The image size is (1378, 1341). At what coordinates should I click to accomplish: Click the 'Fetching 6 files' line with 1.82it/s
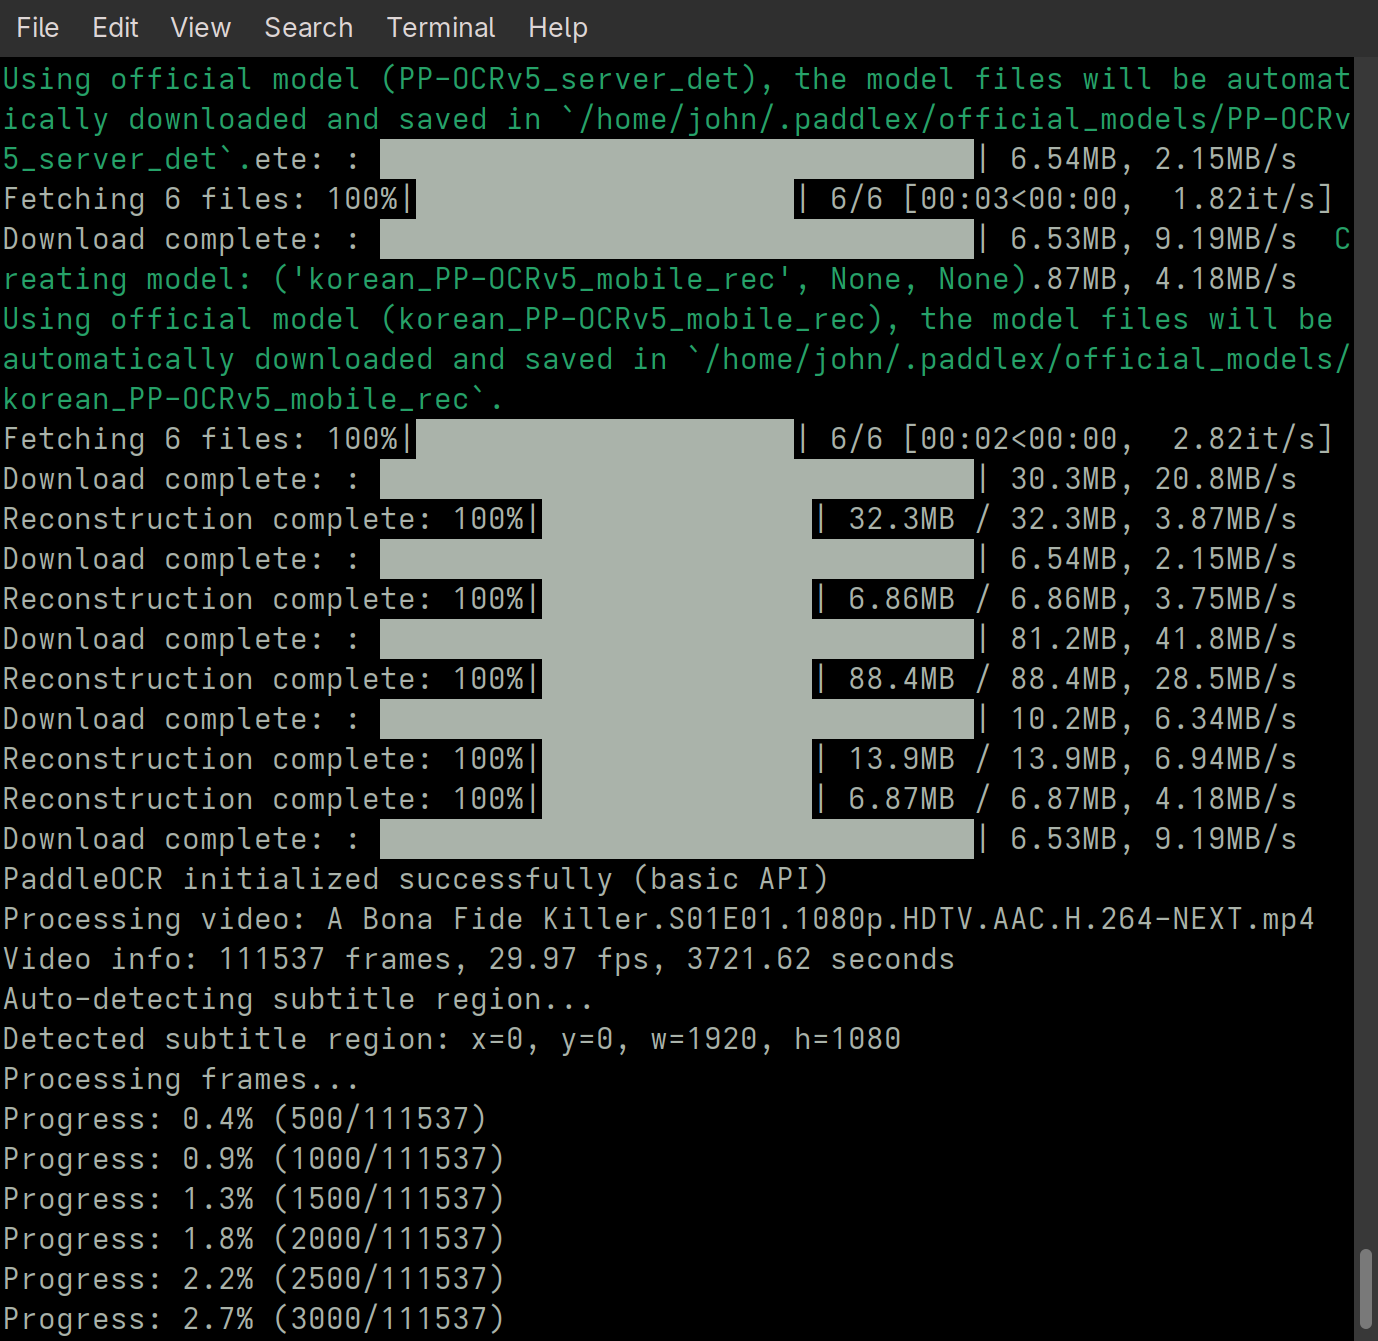[x=668, y=199]
